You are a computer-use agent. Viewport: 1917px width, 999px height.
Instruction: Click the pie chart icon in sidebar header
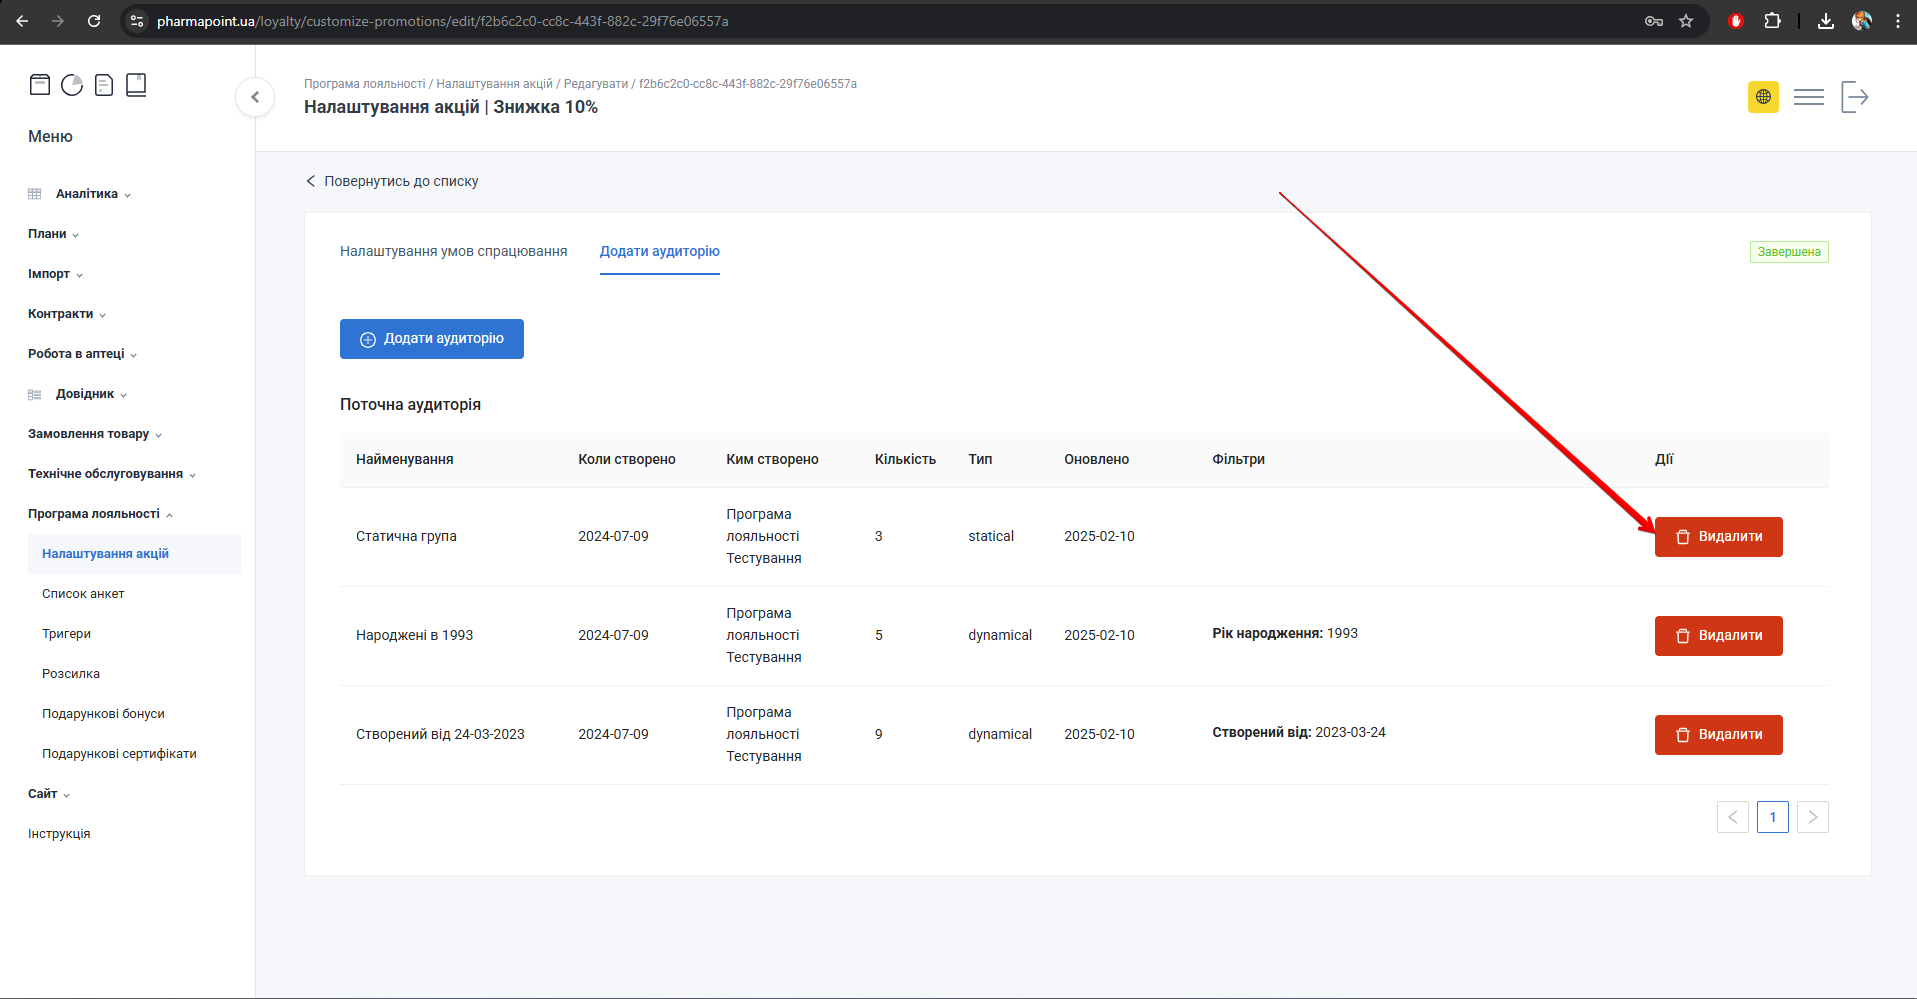coord(72,85)
